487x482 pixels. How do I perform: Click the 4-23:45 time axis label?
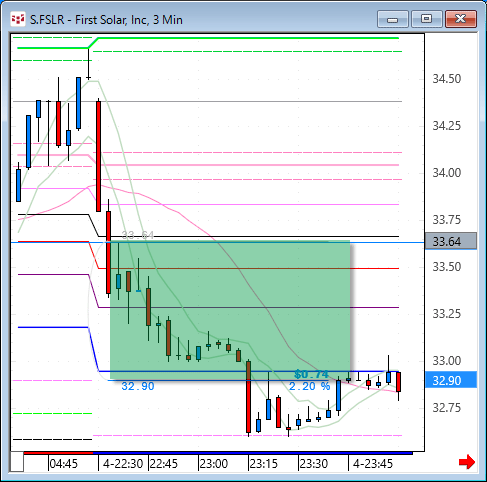(373, 464)
